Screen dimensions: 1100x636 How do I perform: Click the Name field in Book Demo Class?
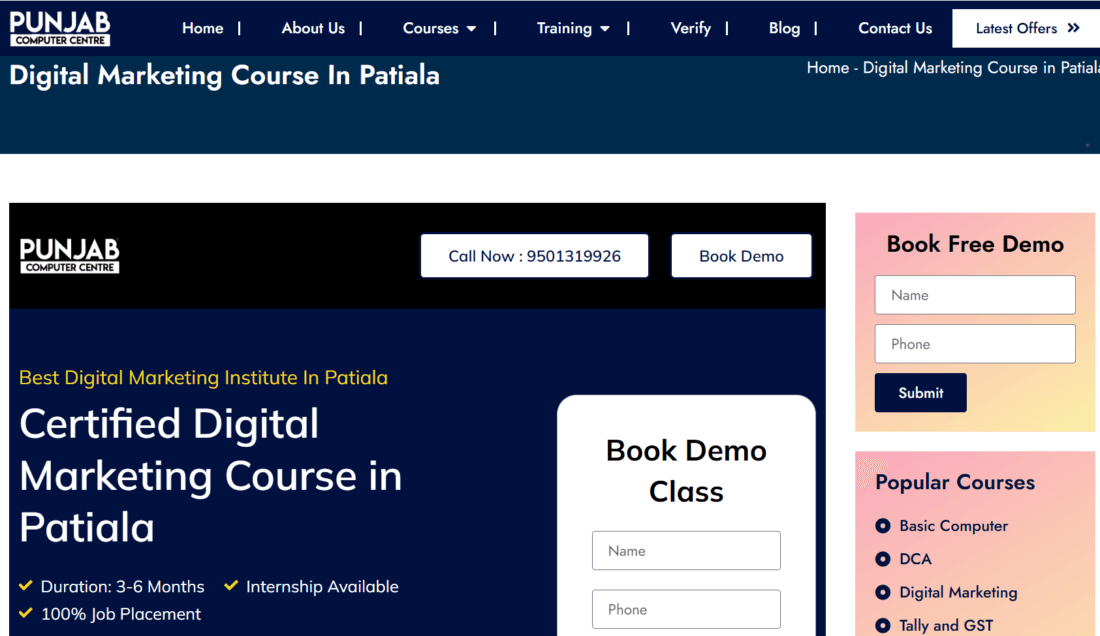click(686, 551)
